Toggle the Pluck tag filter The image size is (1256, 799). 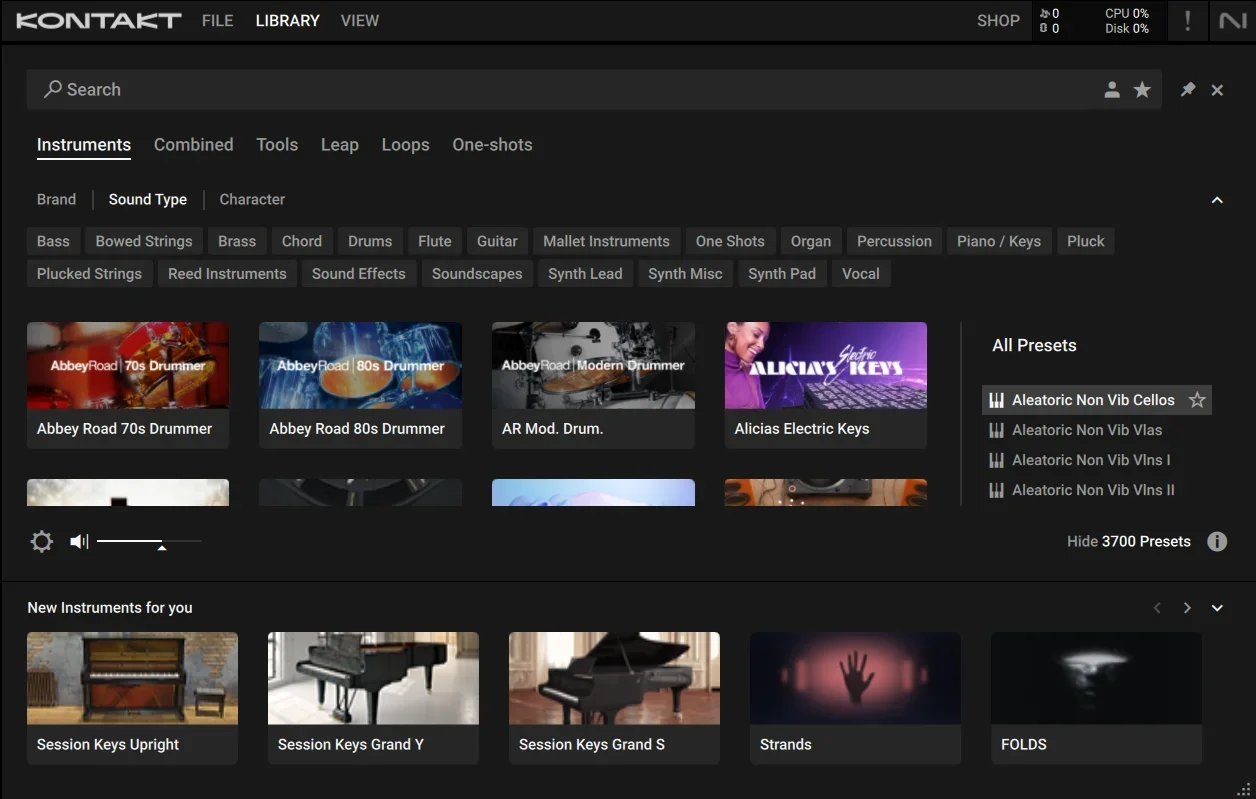[x=1086, y=242]
